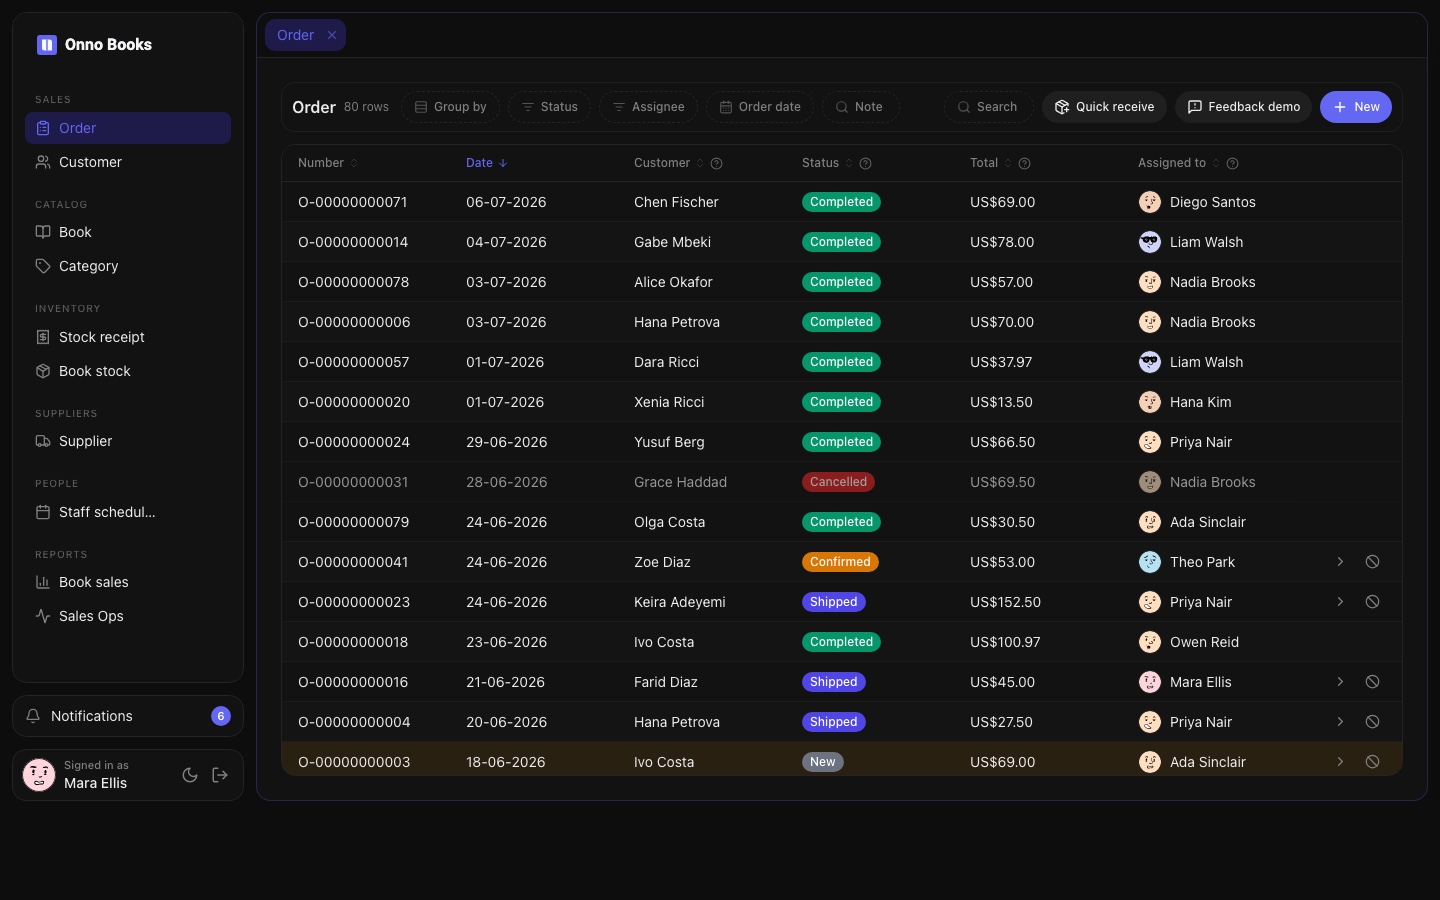Toggle dark mode moon icon
The height and width of the screenshot is (900, 1440).
[x=190, y=775]
